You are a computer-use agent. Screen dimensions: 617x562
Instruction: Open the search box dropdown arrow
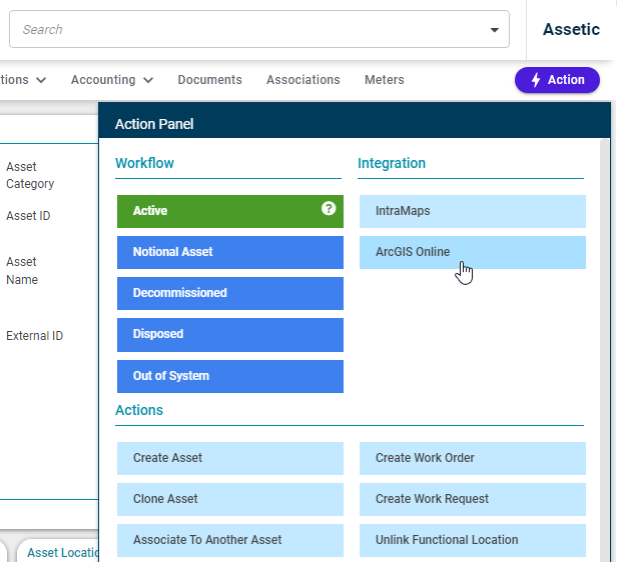pos(495,30)
